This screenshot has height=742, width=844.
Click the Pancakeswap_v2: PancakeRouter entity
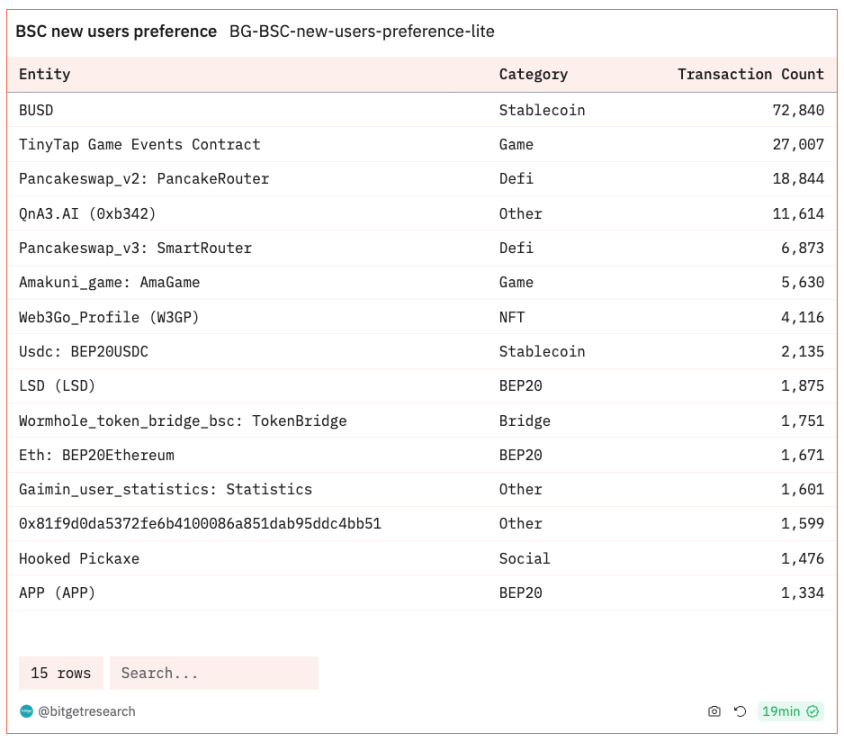(x=144, y=179)
